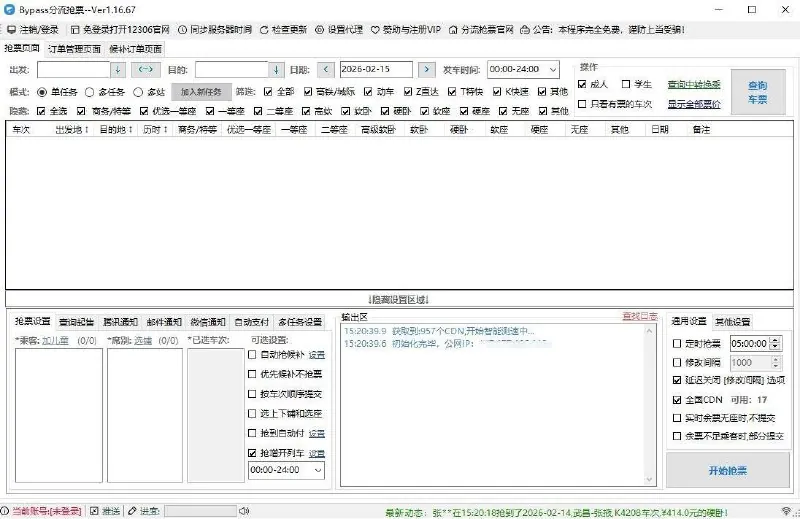The height and width of the screenshot is (519, 800).
Task: Enable the 学生 passenger checkbox
Action: (626, 84)
